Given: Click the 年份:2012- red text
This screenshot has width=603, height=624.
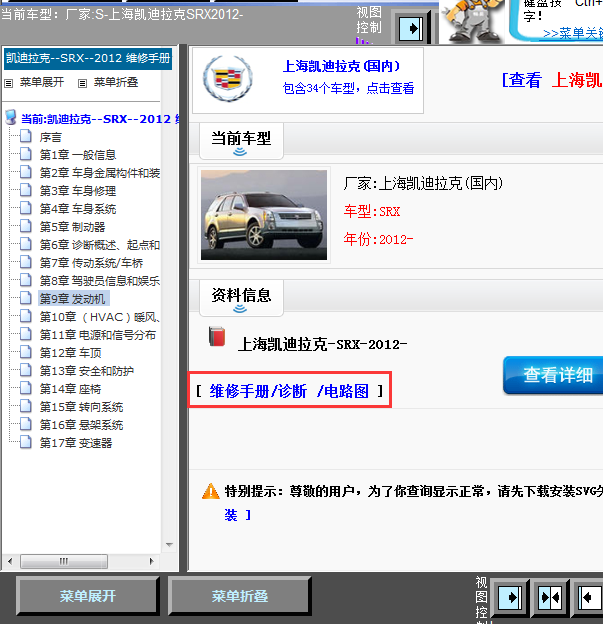Looking at the screenshot, I should (379, 239).
